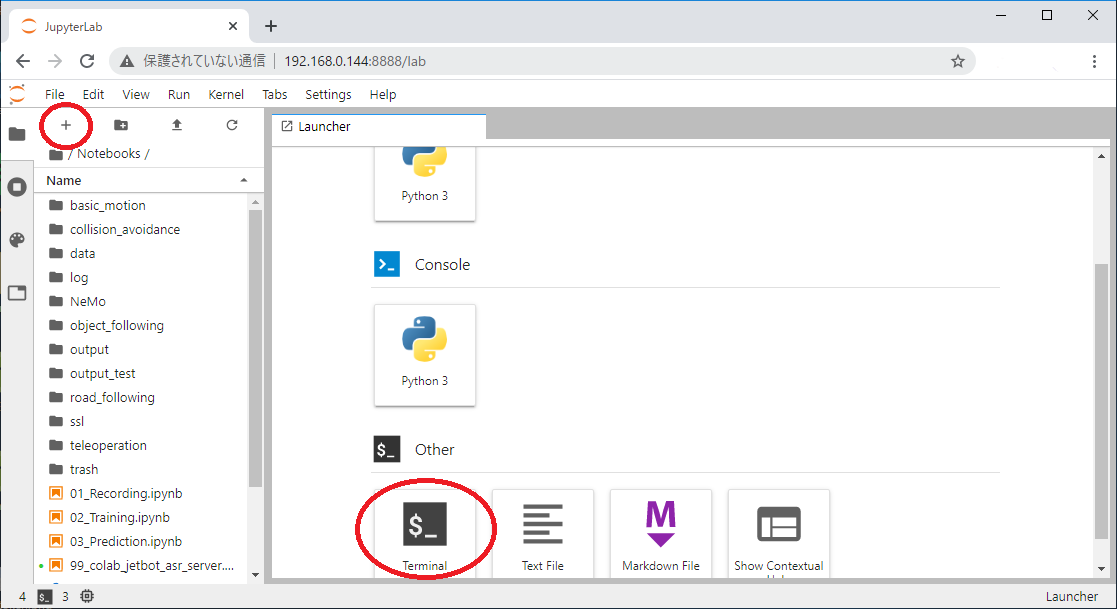Click the upload files icon
Image resolution: width=1117 pixels, height=609 pixels.
[x=177, y=125]
